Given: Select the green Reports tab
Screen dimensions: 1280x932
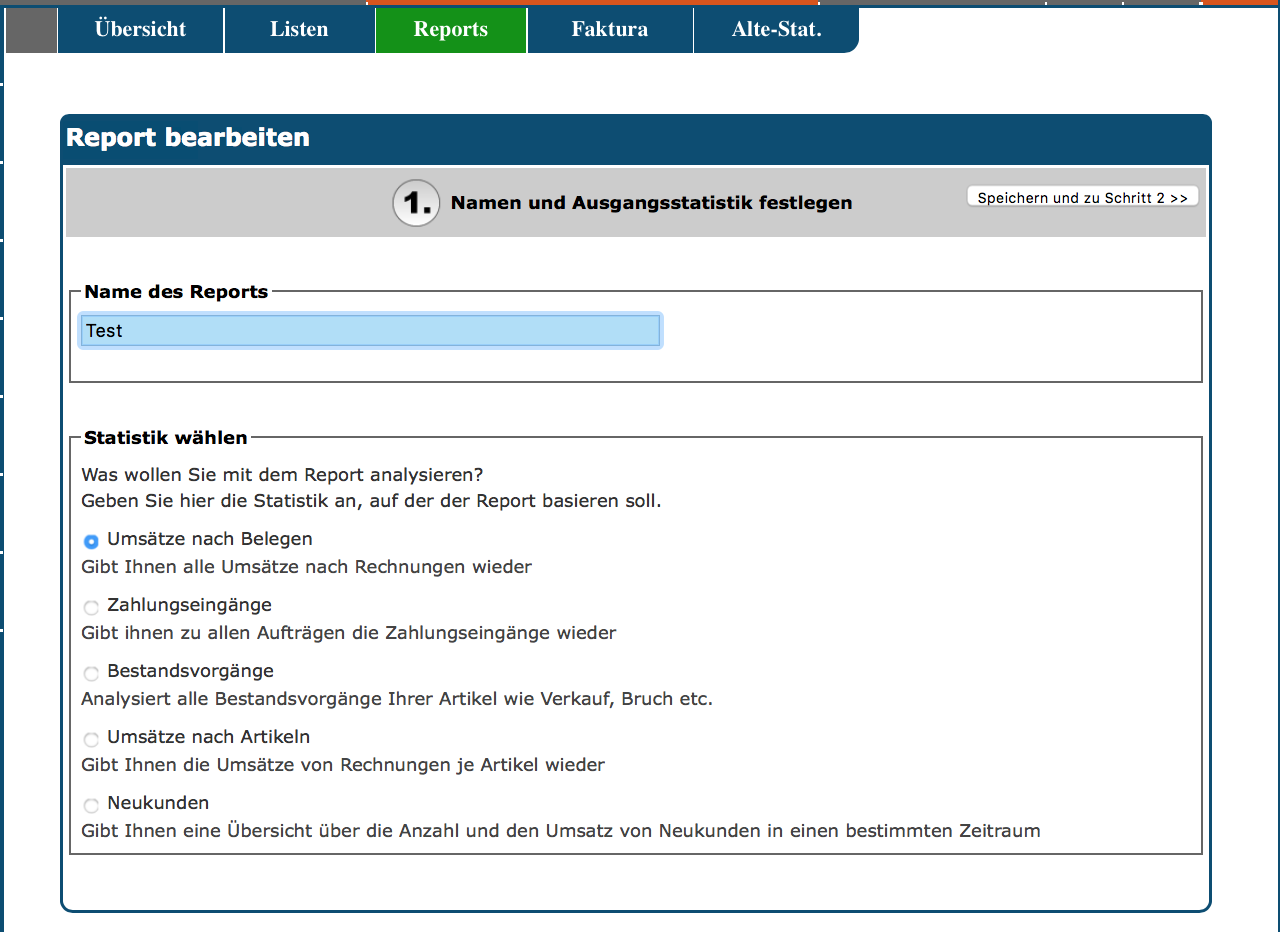Looking at the screenshot, I should click(x=451, y=30).
